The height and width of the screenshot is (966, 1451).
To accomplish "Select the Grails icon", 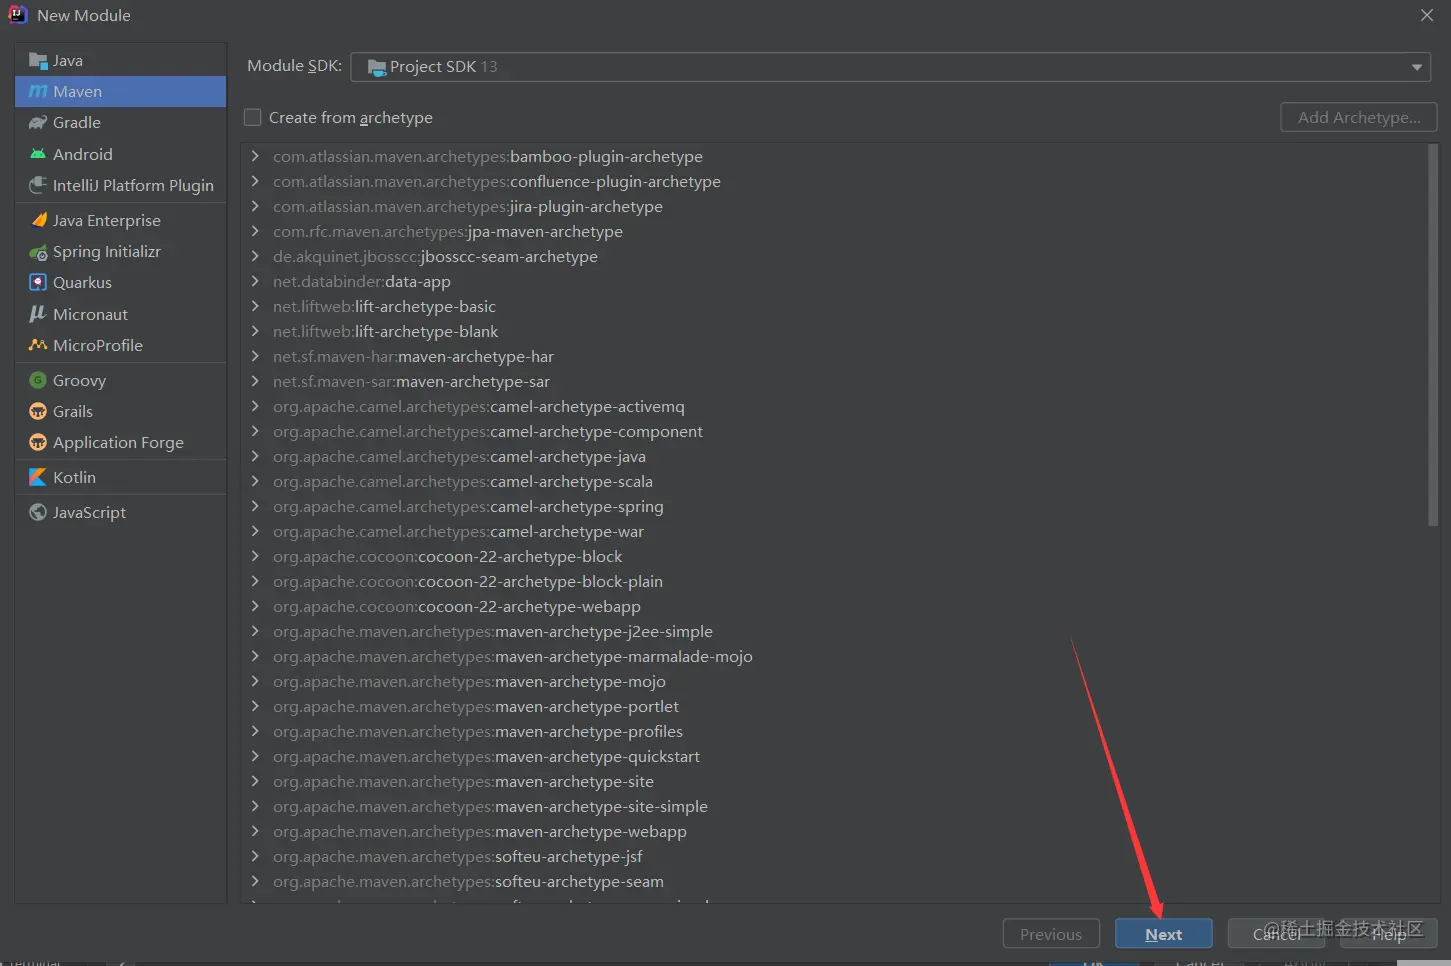I will click(x=38, y=411).
